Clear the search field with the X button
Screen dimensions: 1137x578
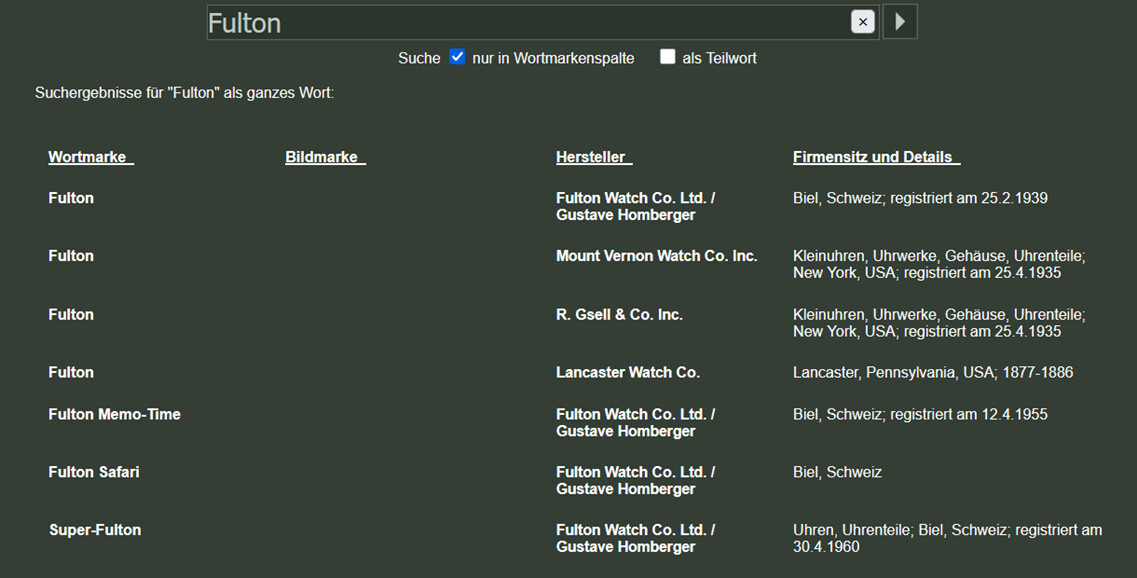[862, 22]
